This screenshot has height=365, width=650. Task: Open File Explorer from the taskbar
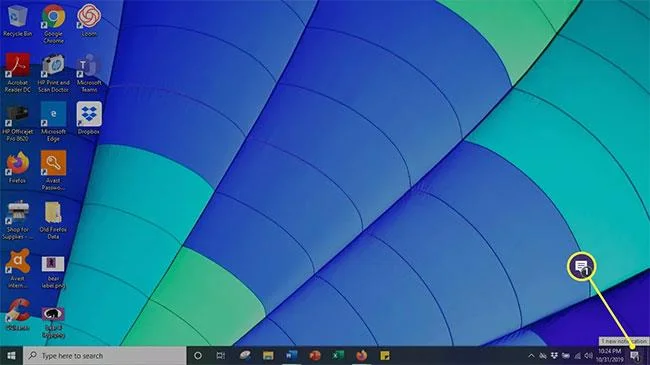268,355
